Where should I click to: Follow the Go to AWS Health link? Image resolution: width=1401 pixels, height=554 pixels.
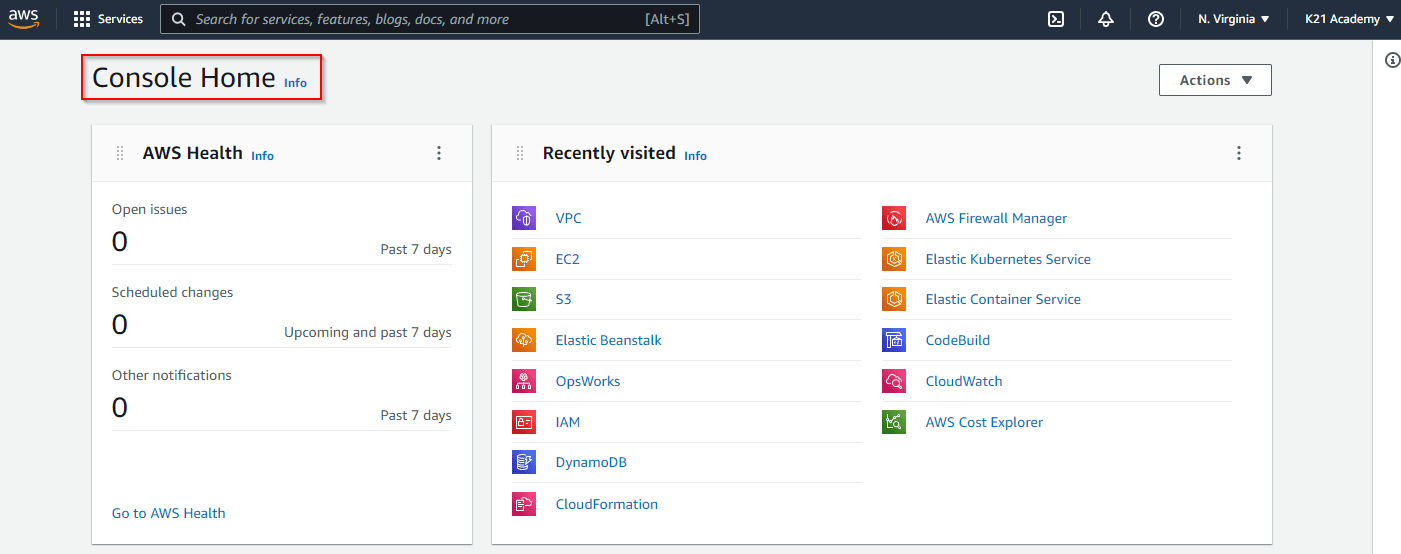tap(168, 513)
